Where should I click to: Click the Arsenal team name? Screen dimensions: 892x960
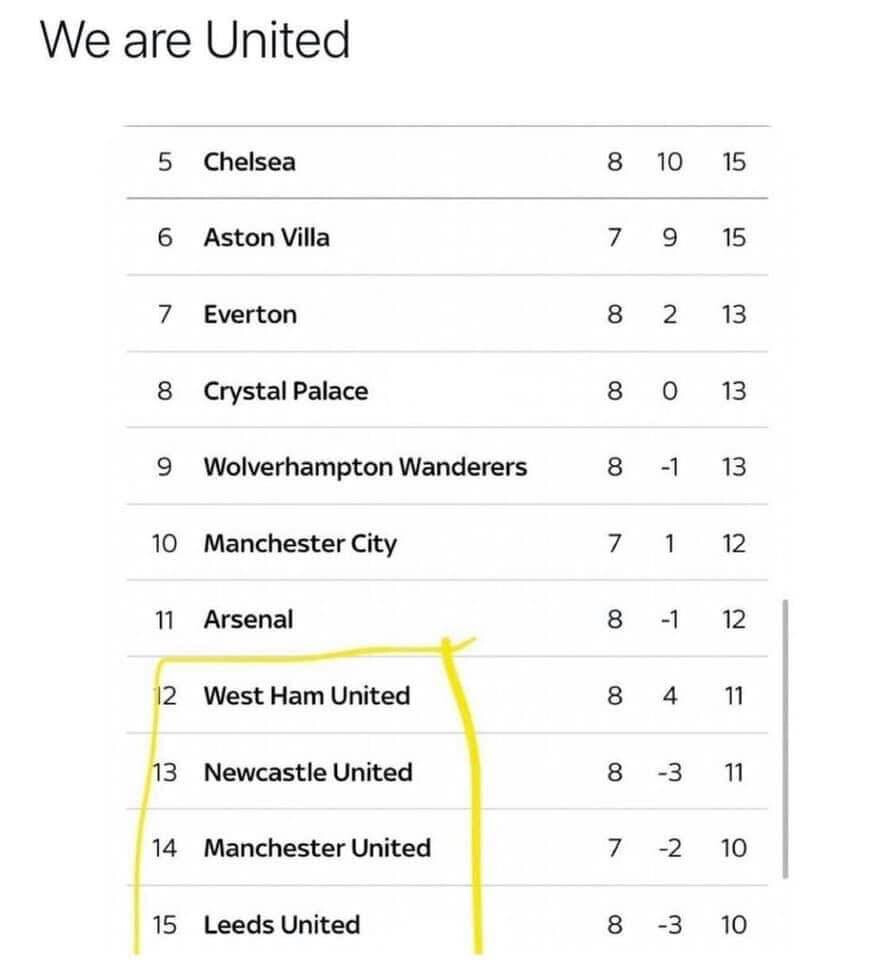click(x=248, y=620)
